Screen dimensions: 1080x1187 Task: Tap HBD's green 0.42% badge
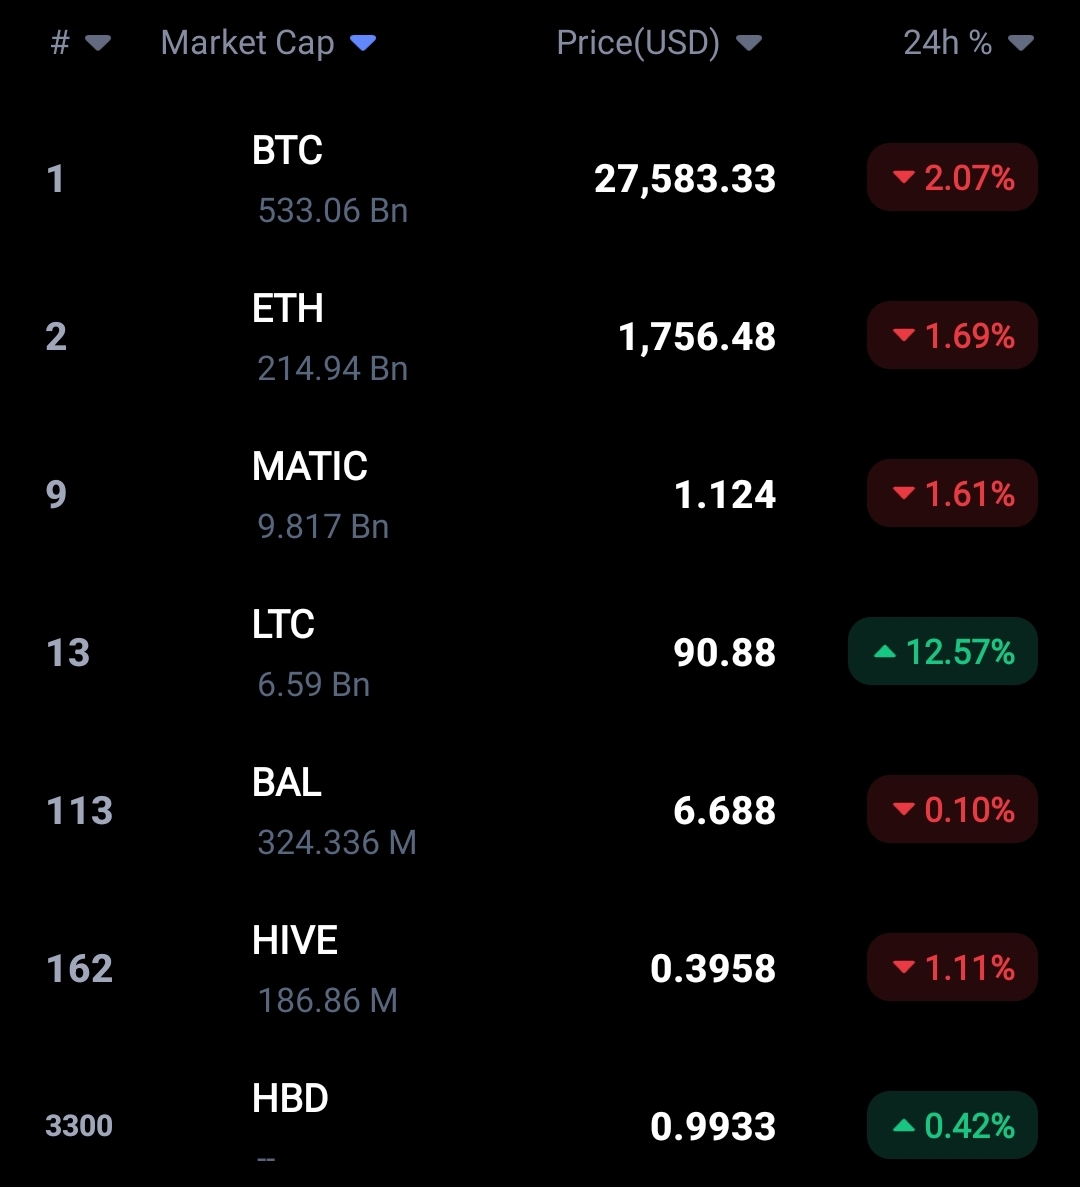(952, 1126)
